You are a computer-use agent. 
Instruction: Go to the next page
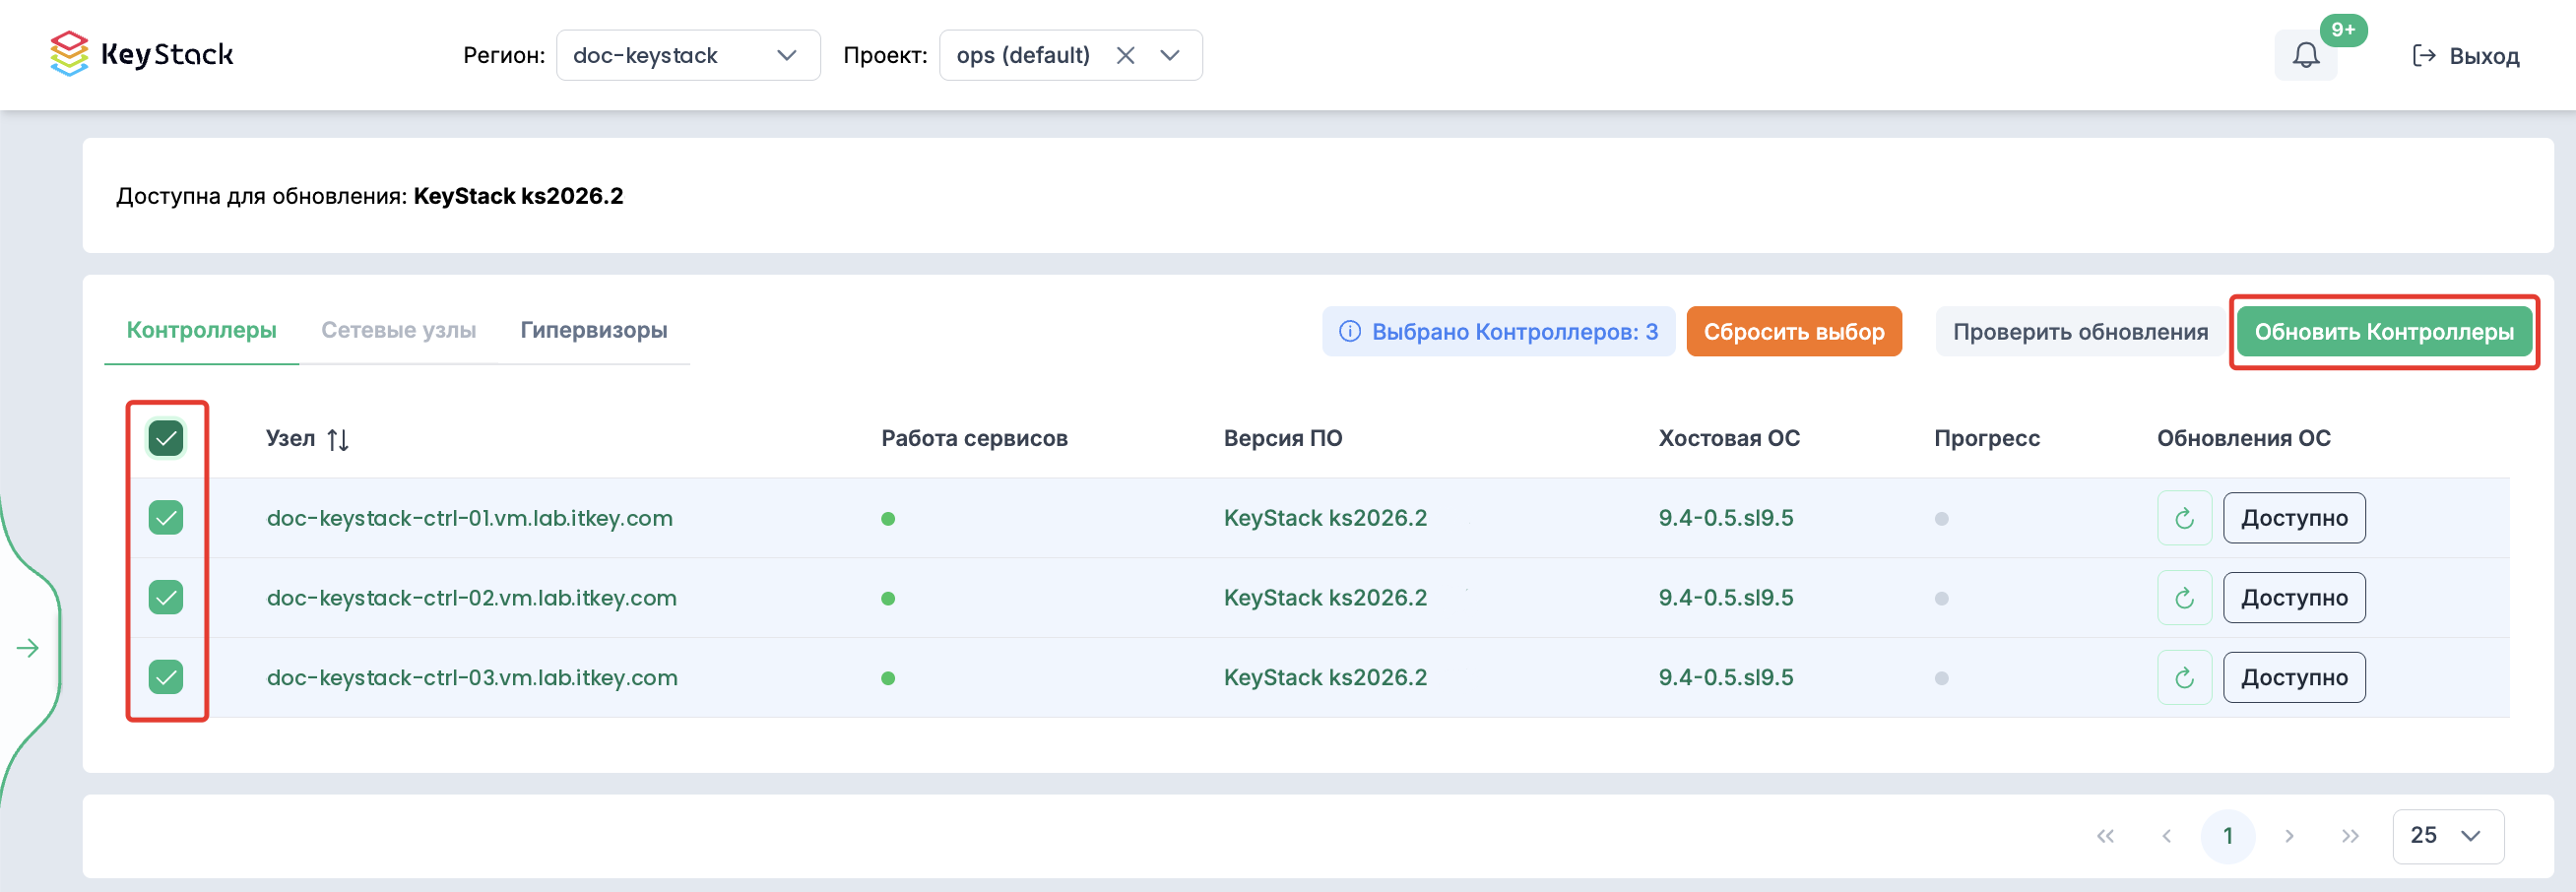coord(2289,836)
